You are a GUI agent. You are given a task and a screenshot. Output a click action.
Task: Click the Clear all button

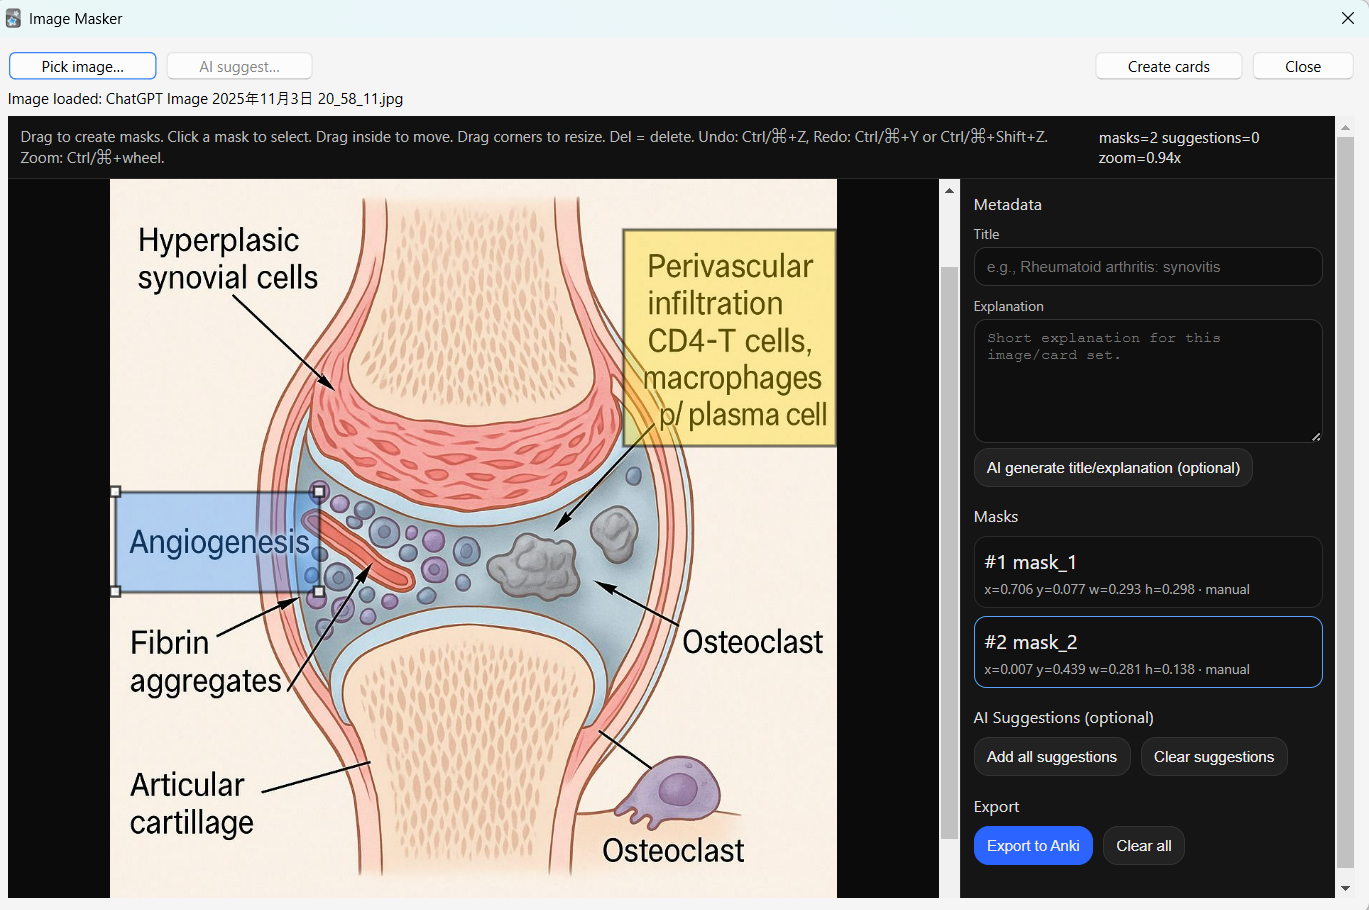pos(1143,846)
